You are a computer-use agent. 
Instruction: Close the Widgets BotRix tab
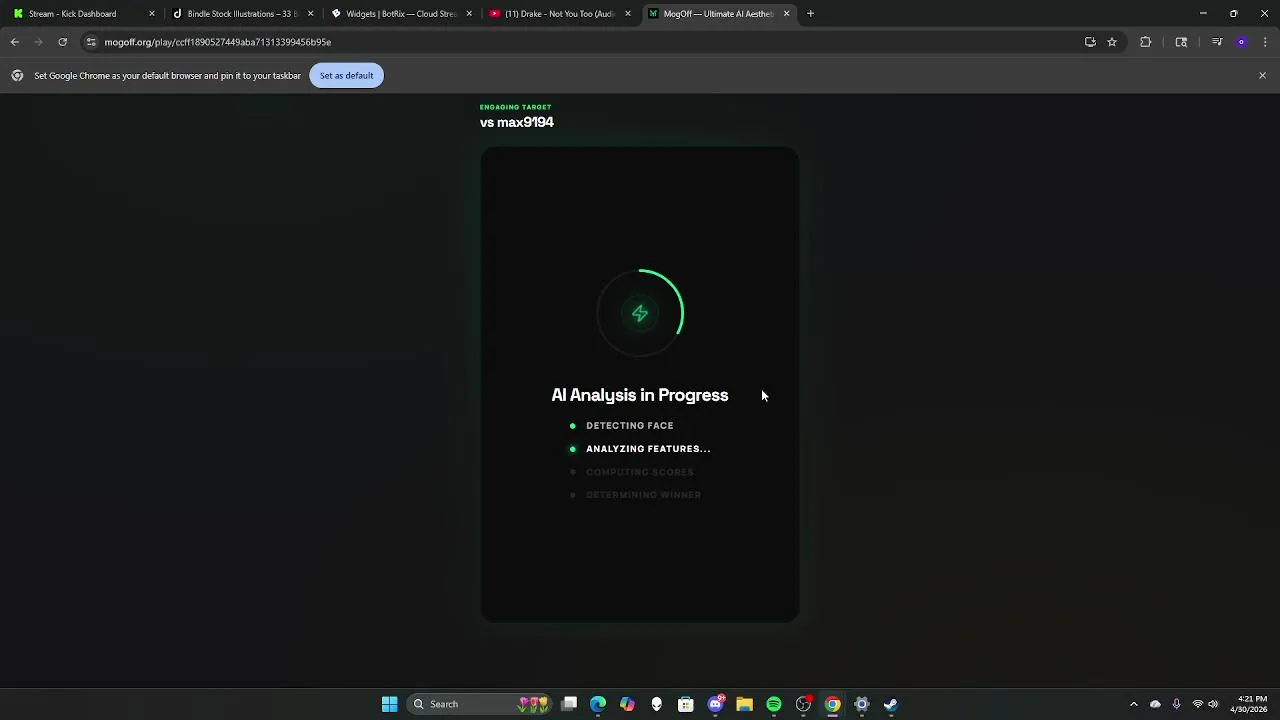(469, 14)
